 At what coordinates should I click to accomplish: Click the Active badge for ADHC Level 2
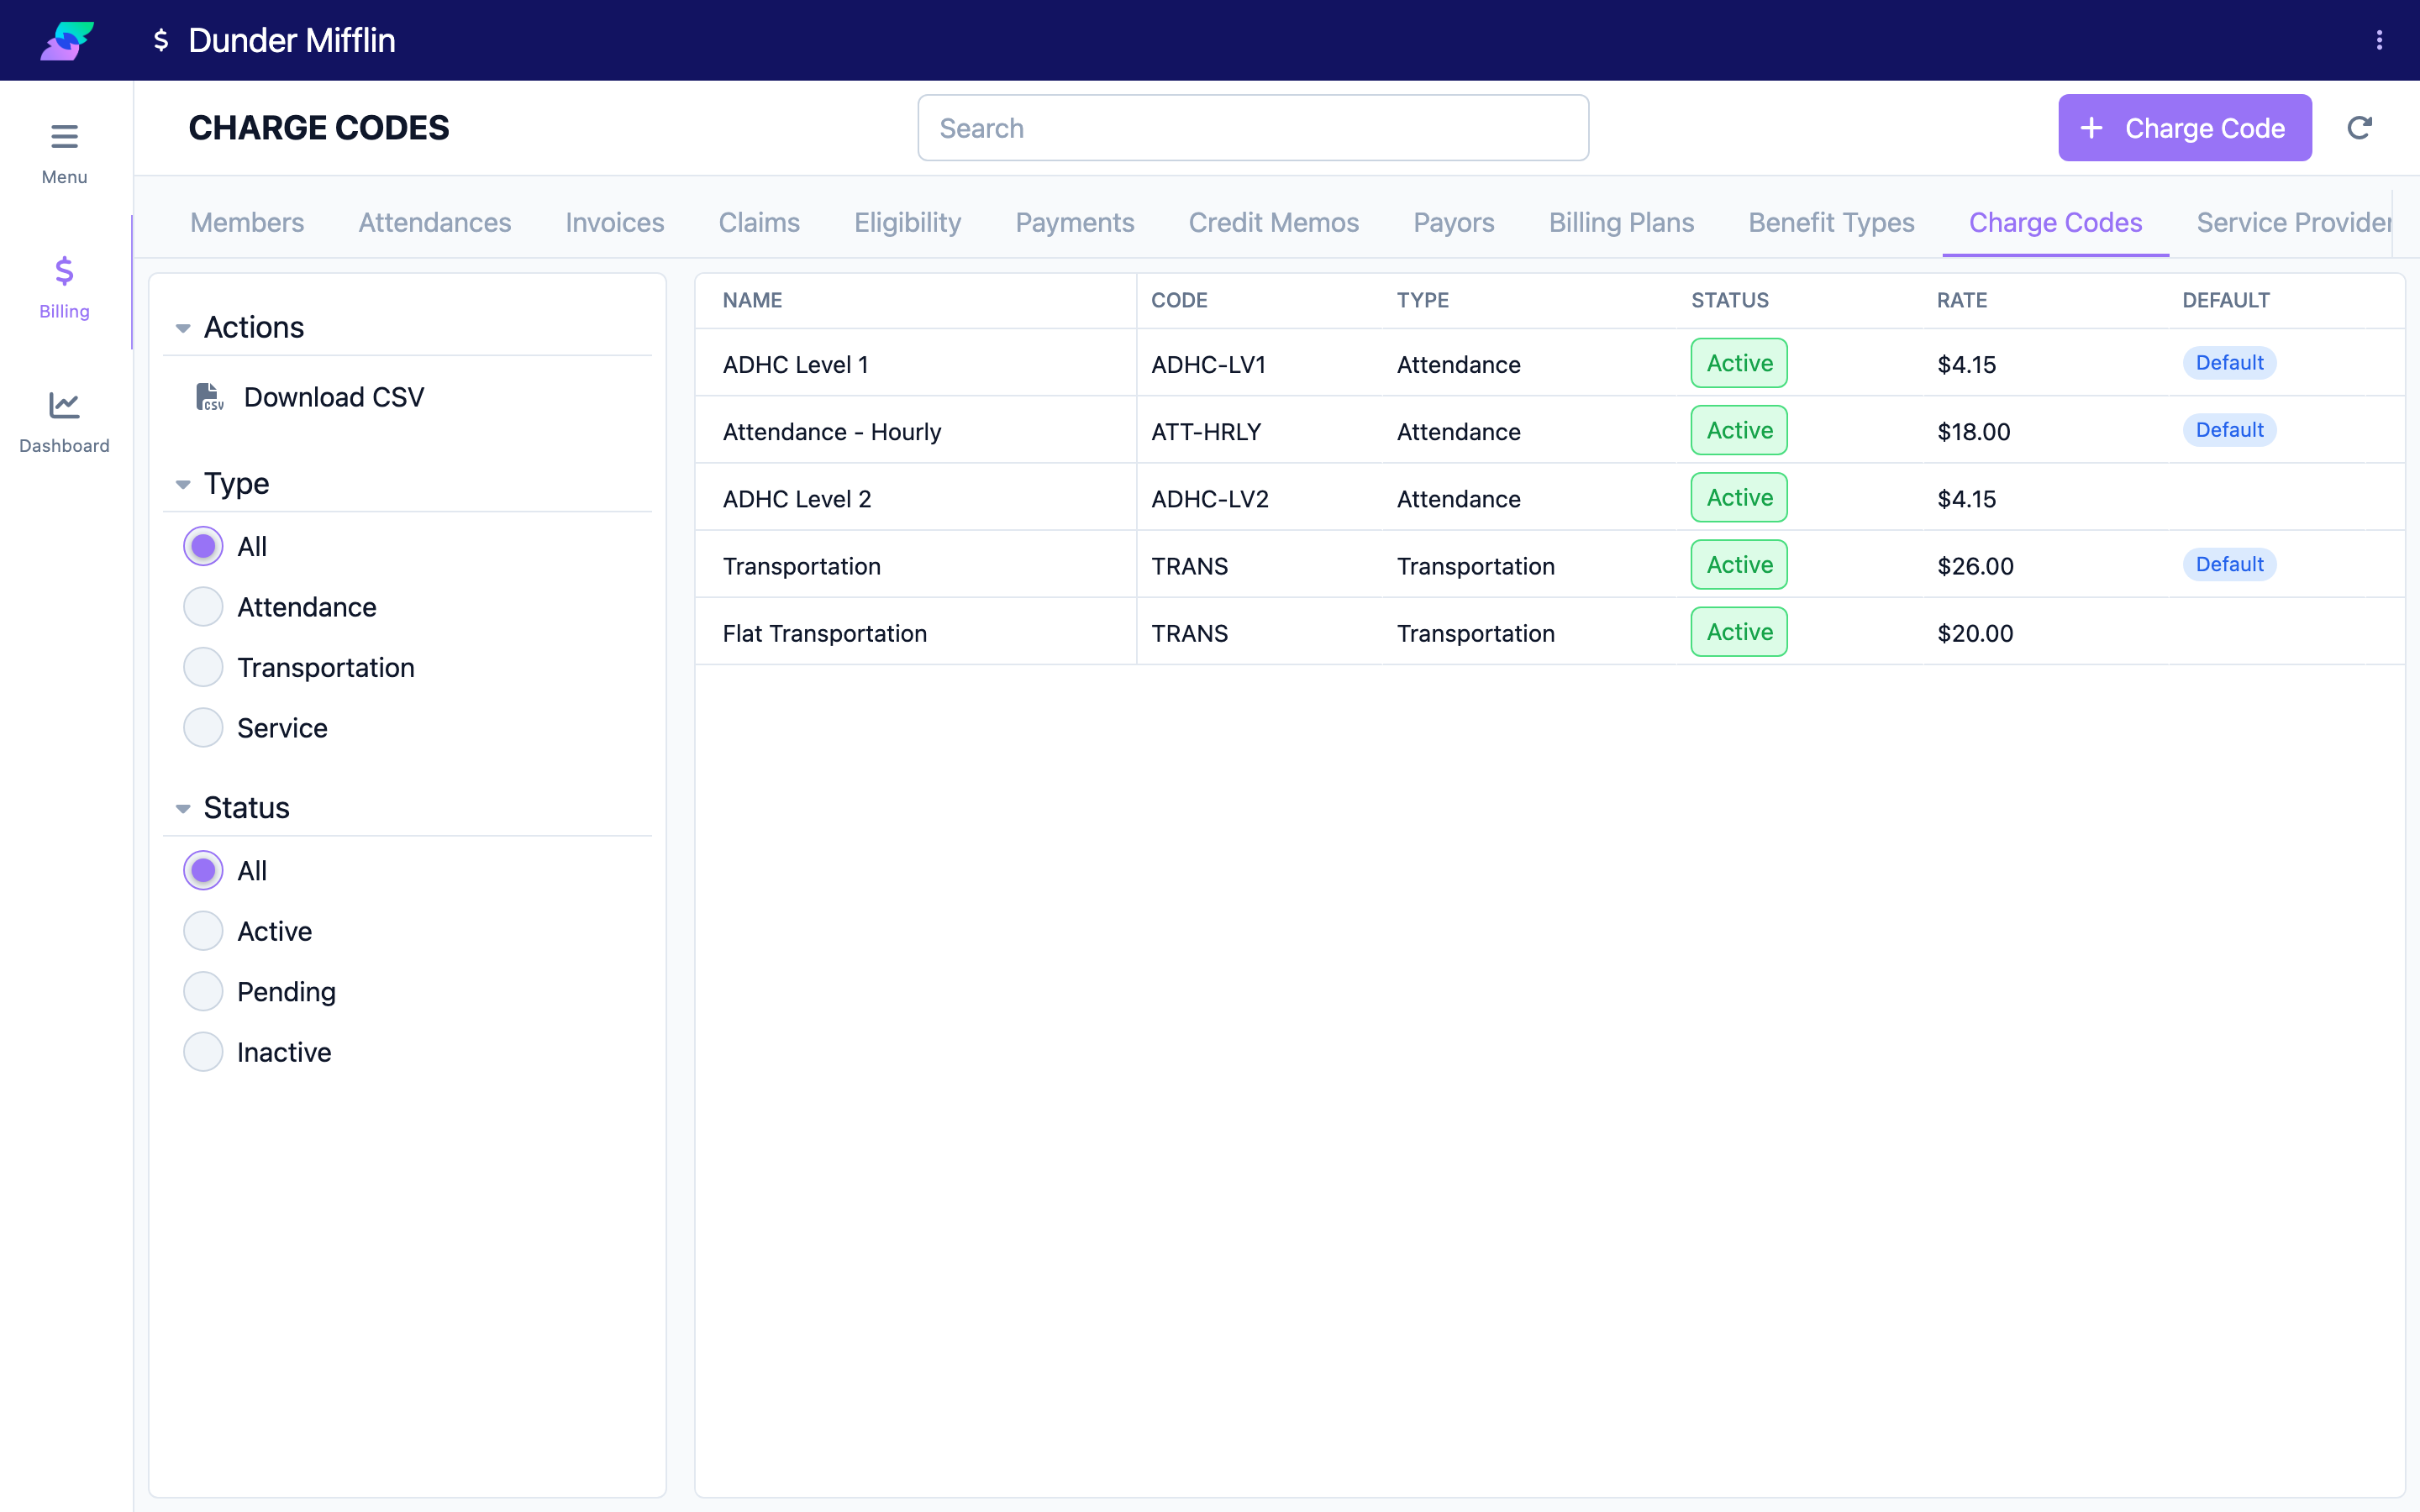tap(1739, 498)
